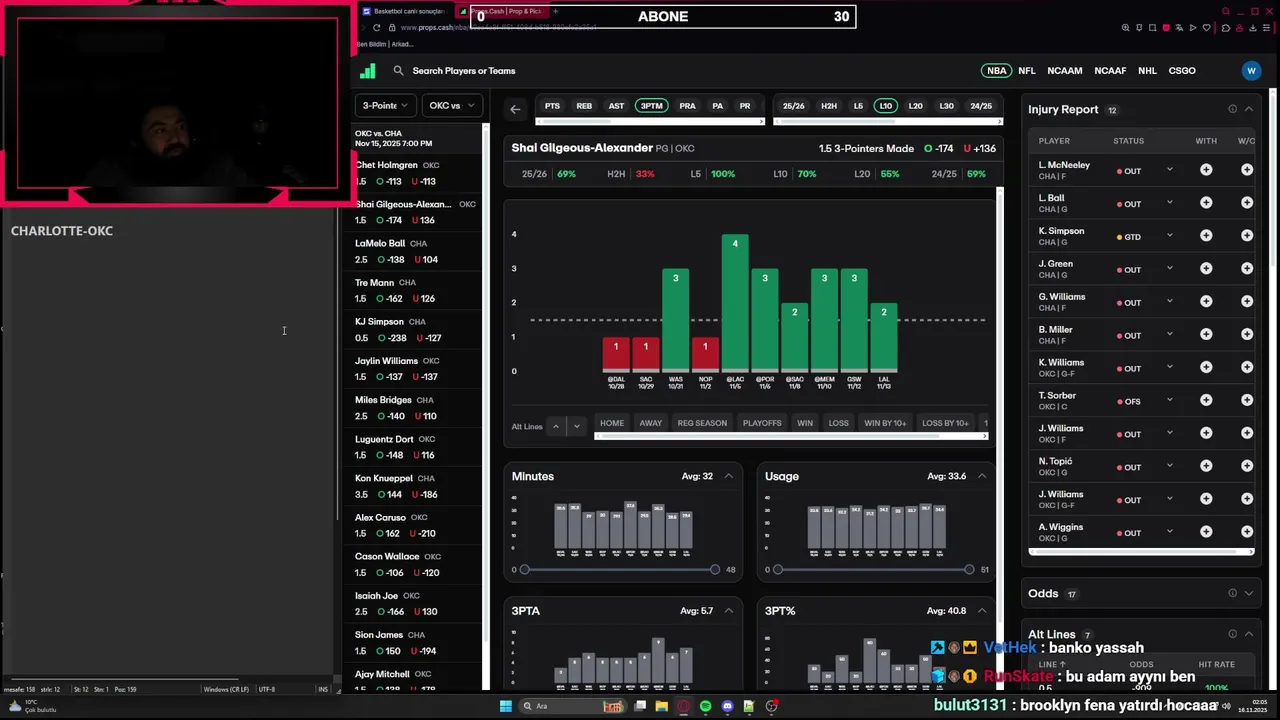Click the search magnifier icon
This screenshot has height=720, width=1280.
[398, 71]
